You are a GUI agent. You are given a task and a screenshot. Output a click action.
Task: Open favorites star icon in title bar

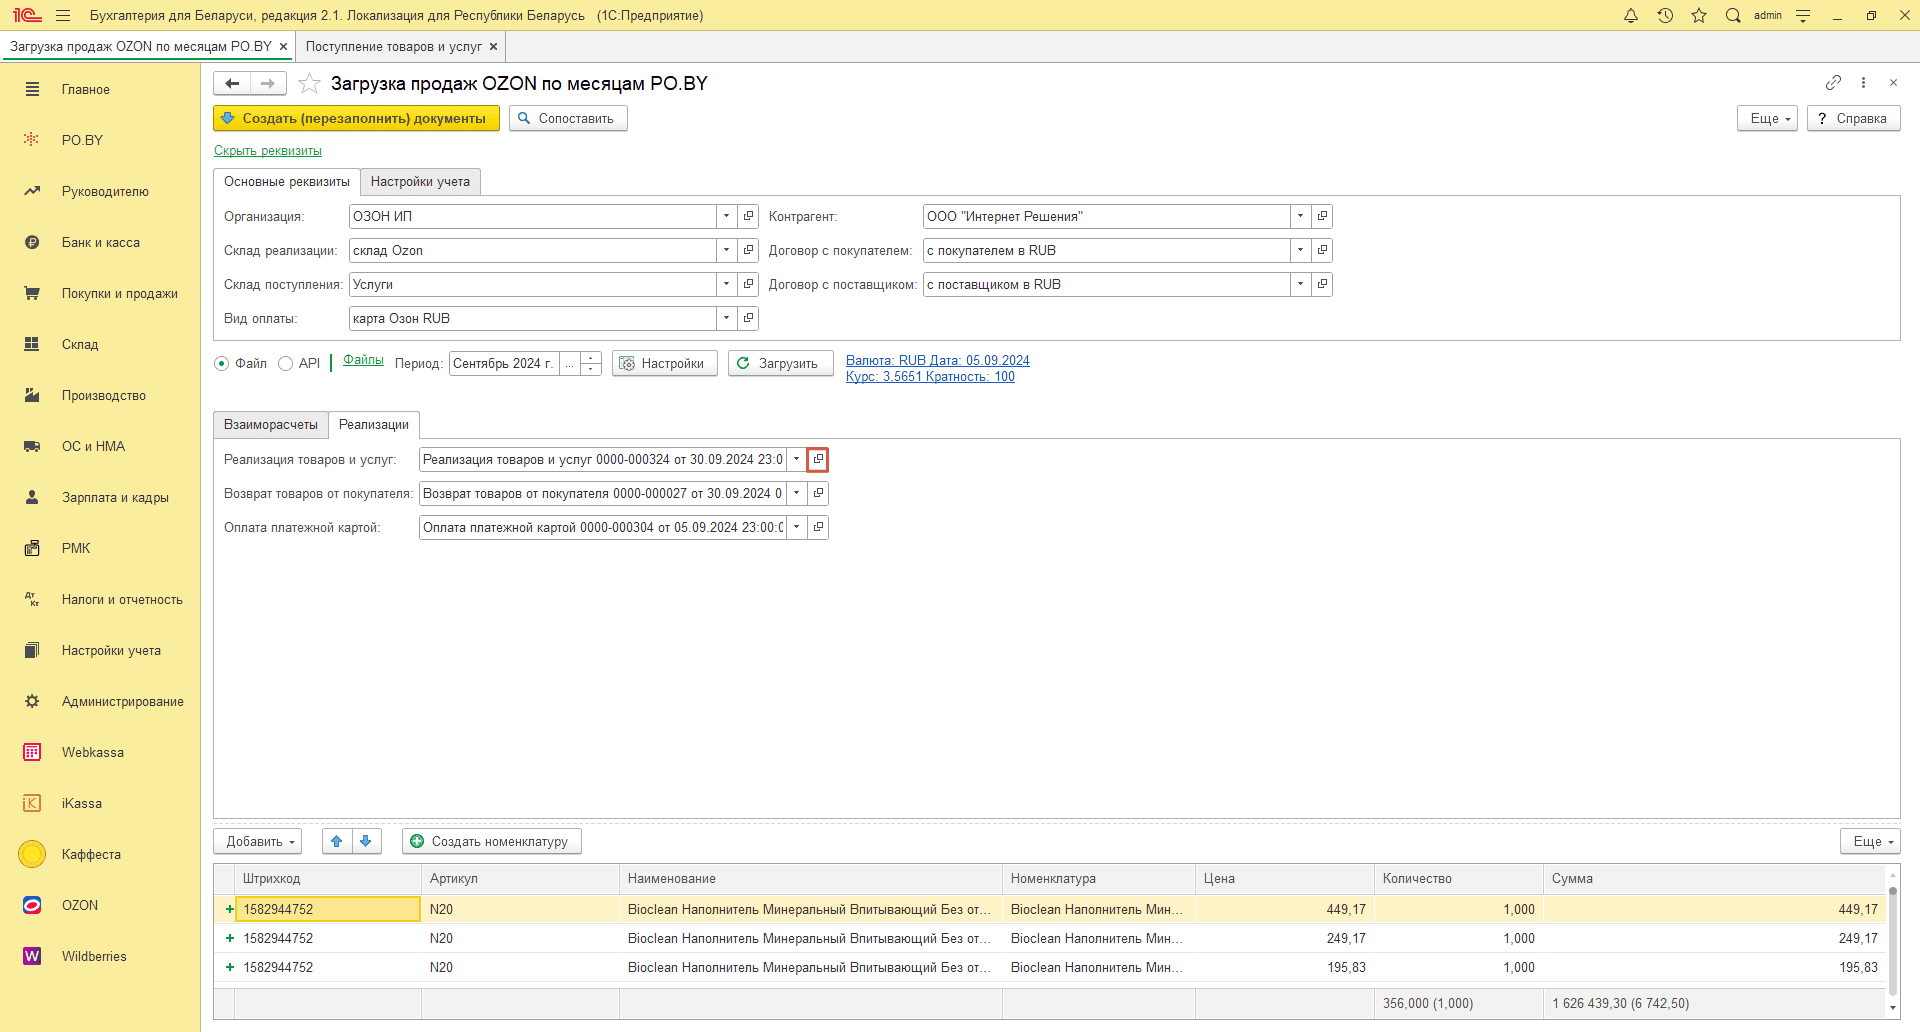click(1699, 15)
